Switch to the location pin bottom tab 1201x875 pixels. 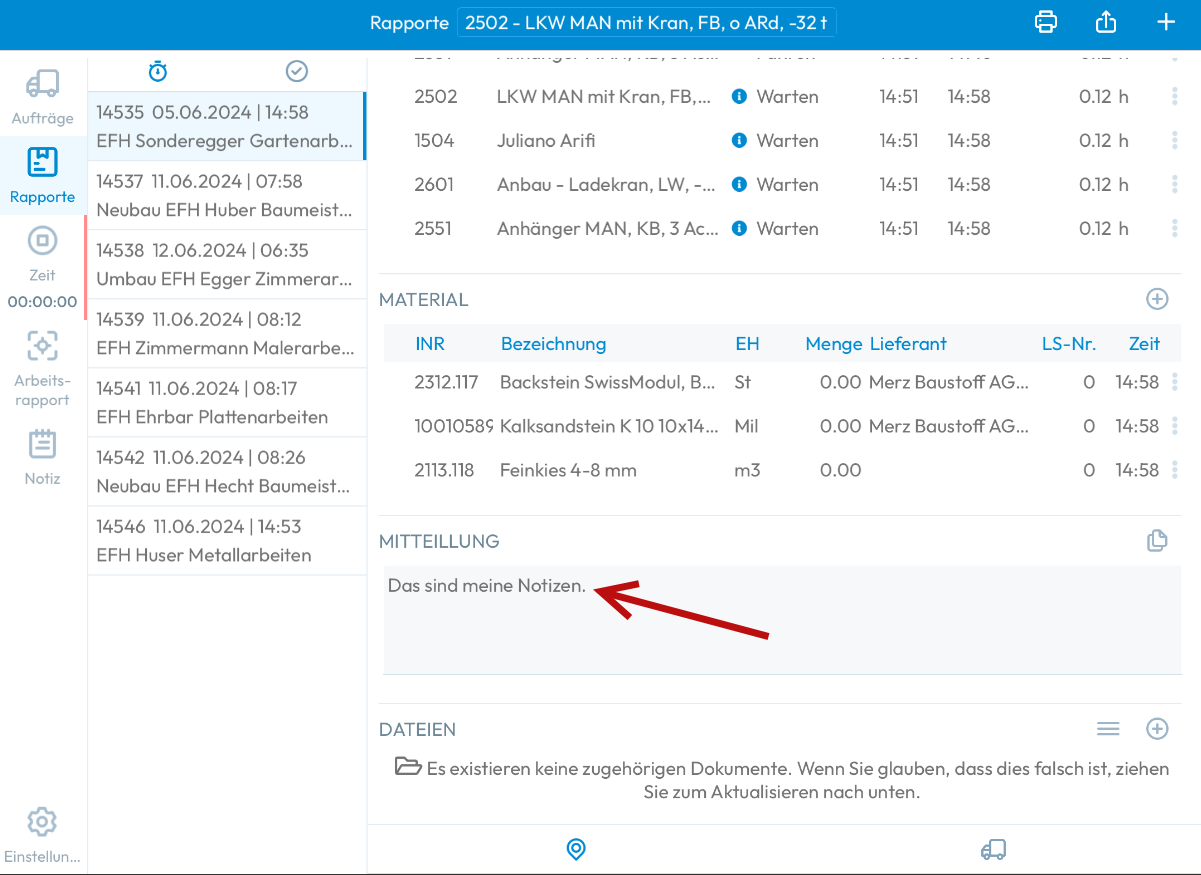click(x=576, y=850)
